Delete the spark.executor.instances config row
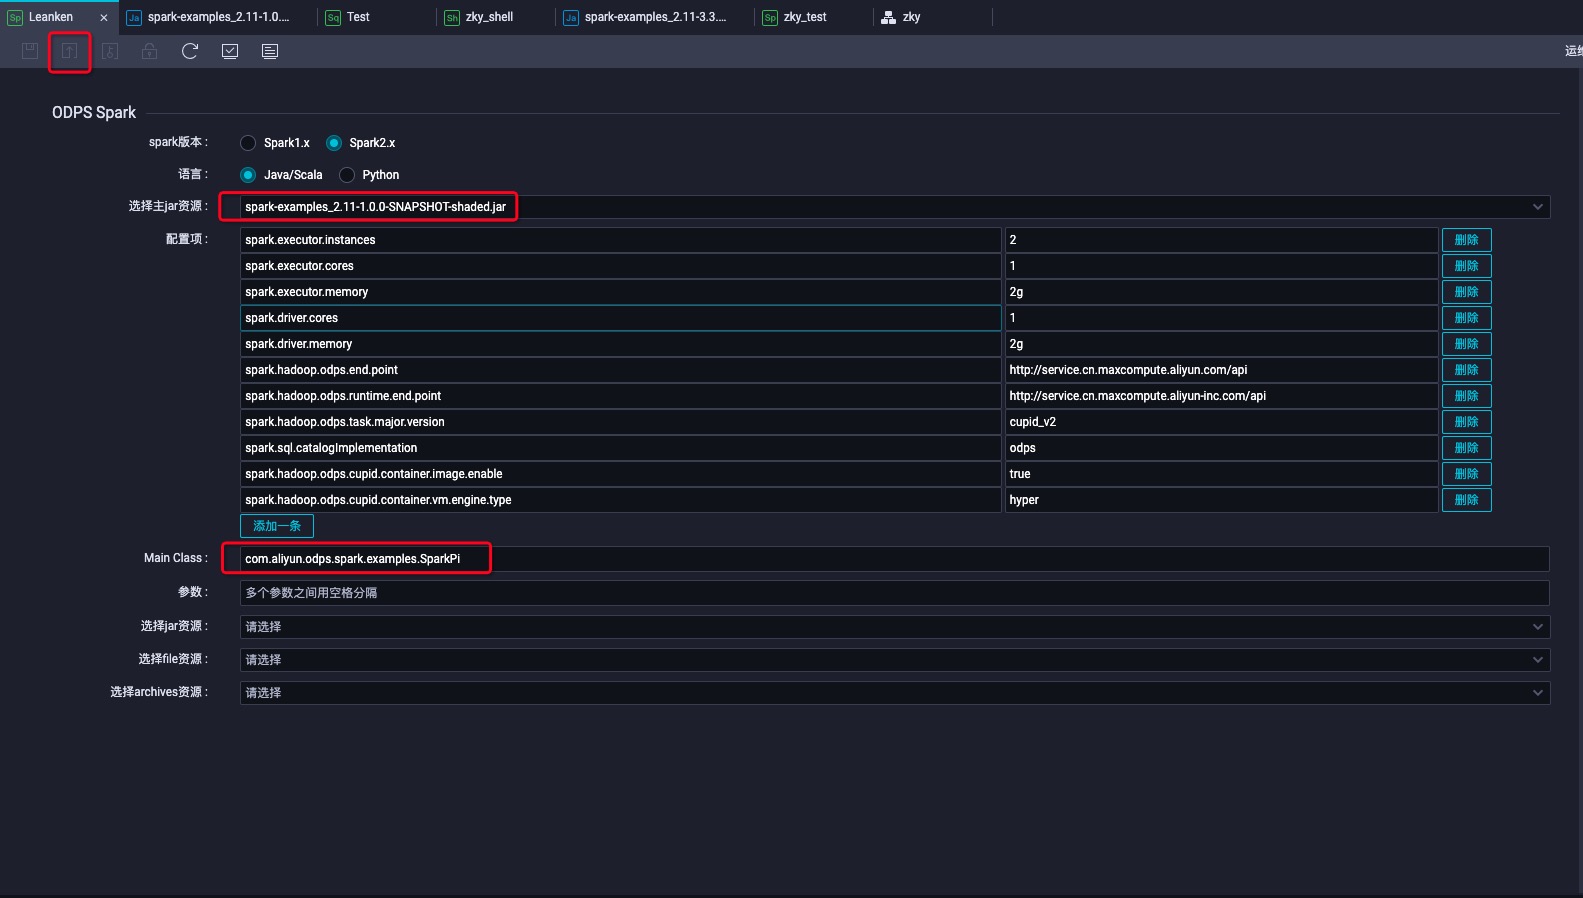This screenshot has height=898, width=1583. (x=1466, y=240)
